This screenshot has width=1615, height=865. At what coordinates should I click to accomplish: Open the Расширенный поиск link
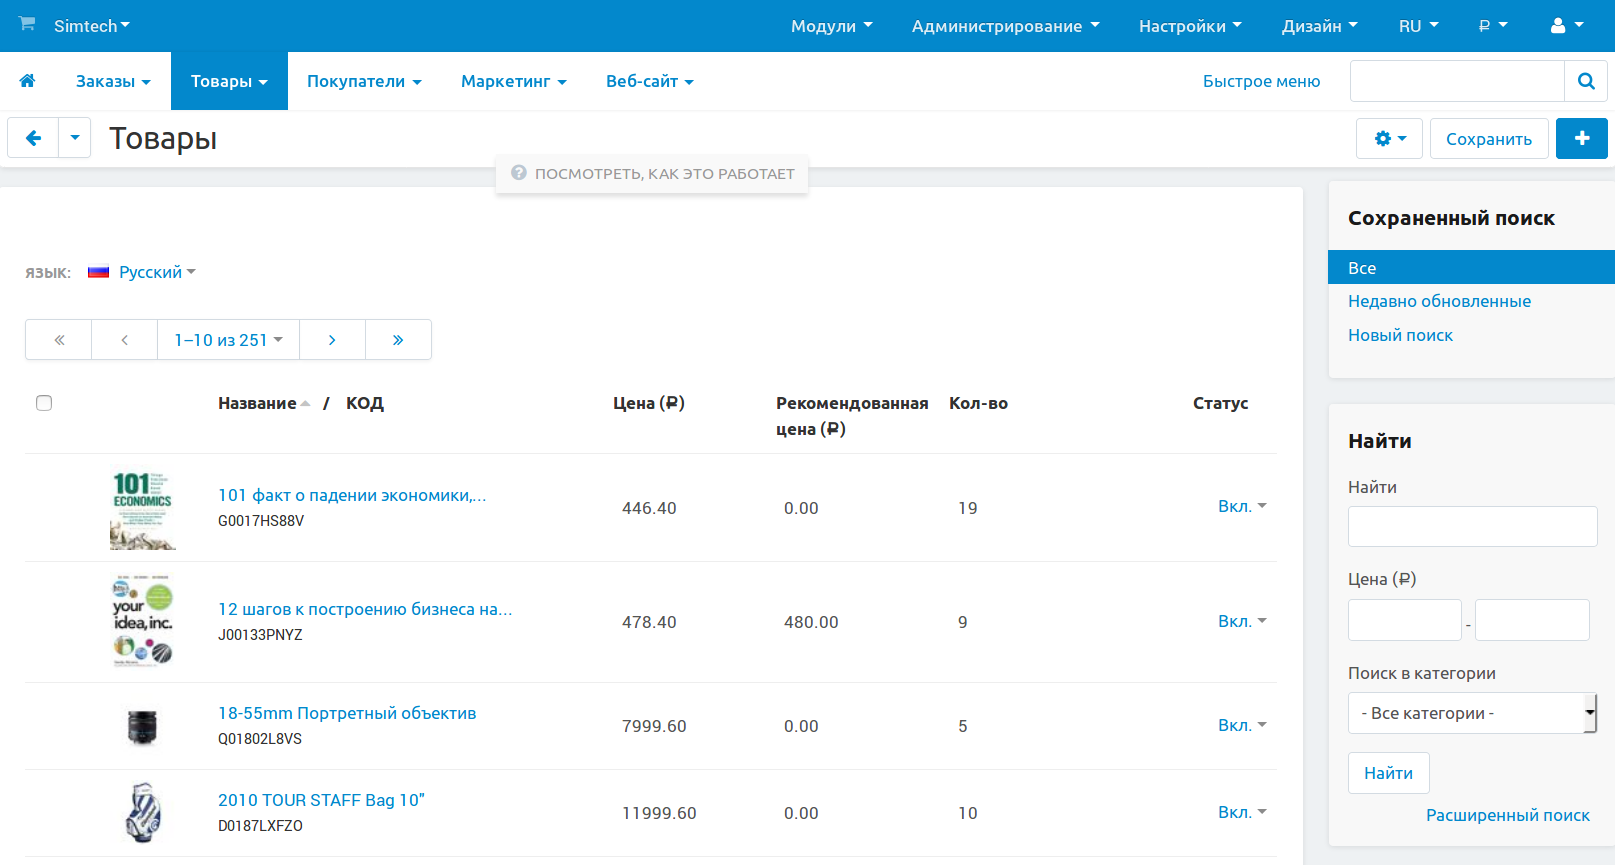pyautogui.click(x=1507, y=815)
